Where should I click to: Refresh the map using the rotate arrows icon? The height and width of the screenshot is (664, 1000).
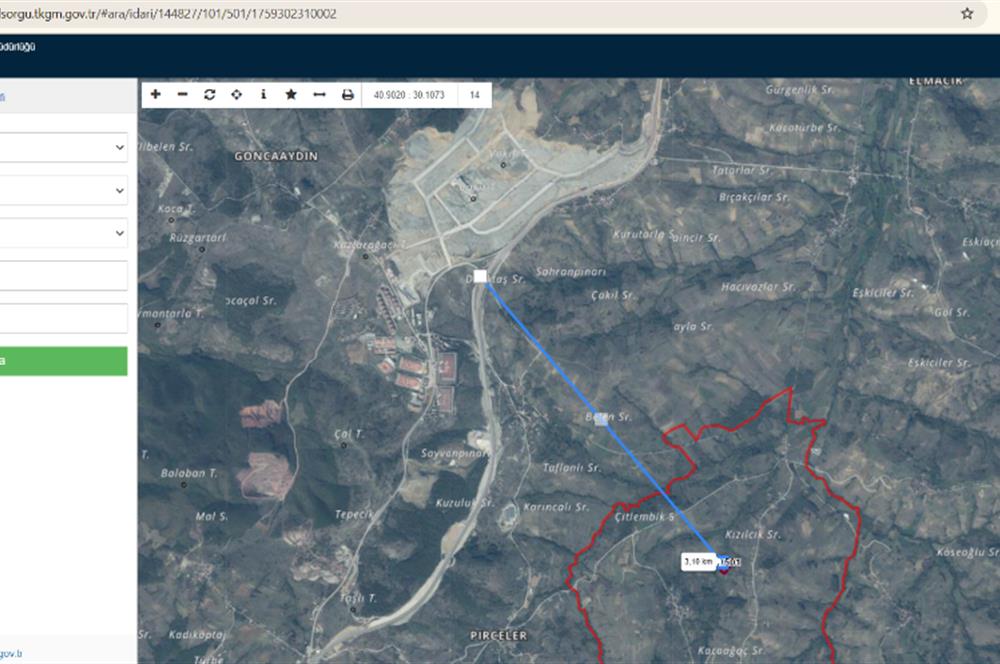coord(209,94)
